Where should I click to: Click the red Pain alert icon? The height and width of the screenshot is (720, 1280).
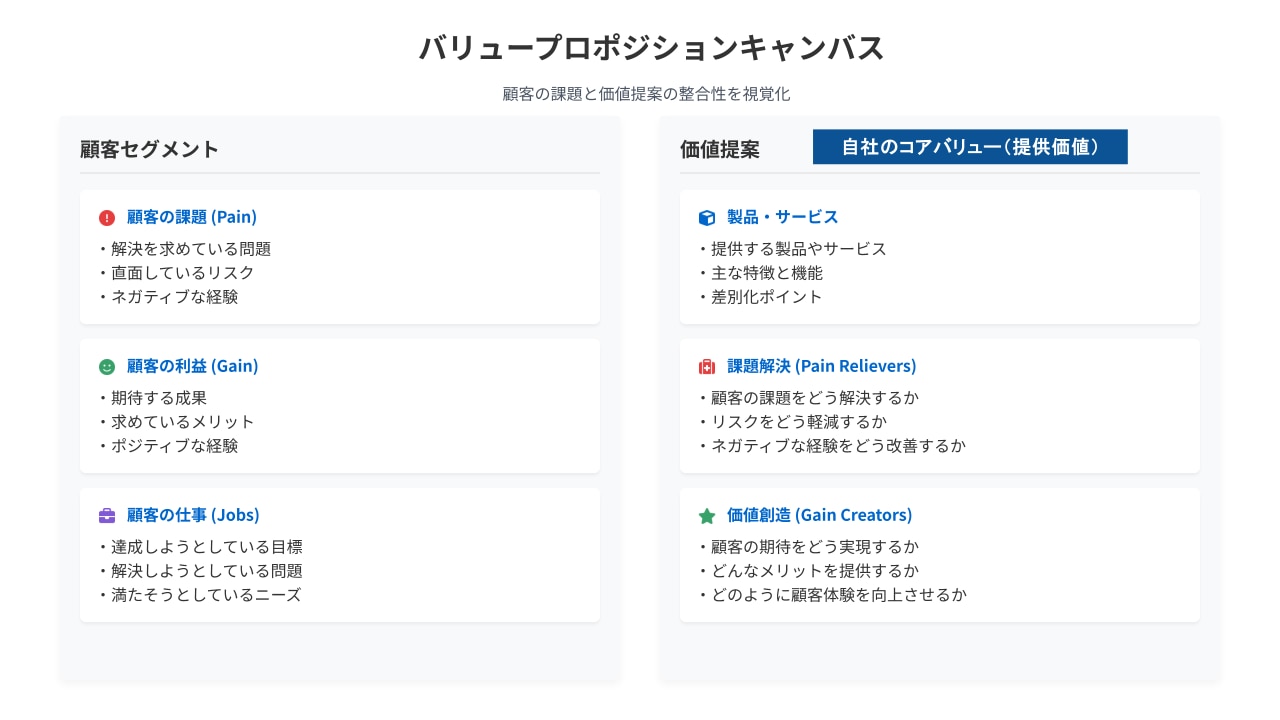[x=108, y=216]
